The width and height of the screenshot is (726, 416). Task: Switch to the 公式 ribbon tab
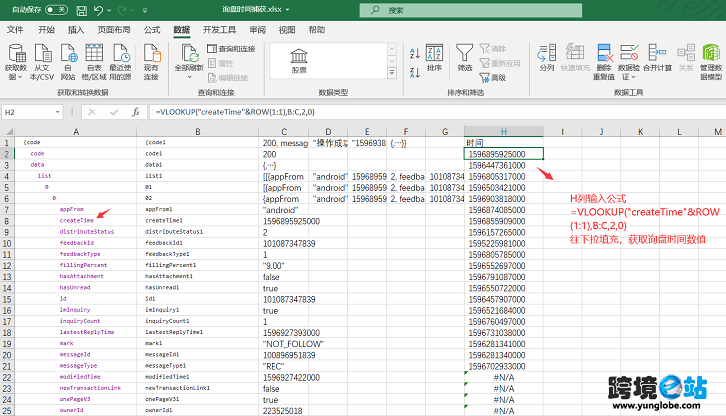pyautogui.click(x=151, y=30)
